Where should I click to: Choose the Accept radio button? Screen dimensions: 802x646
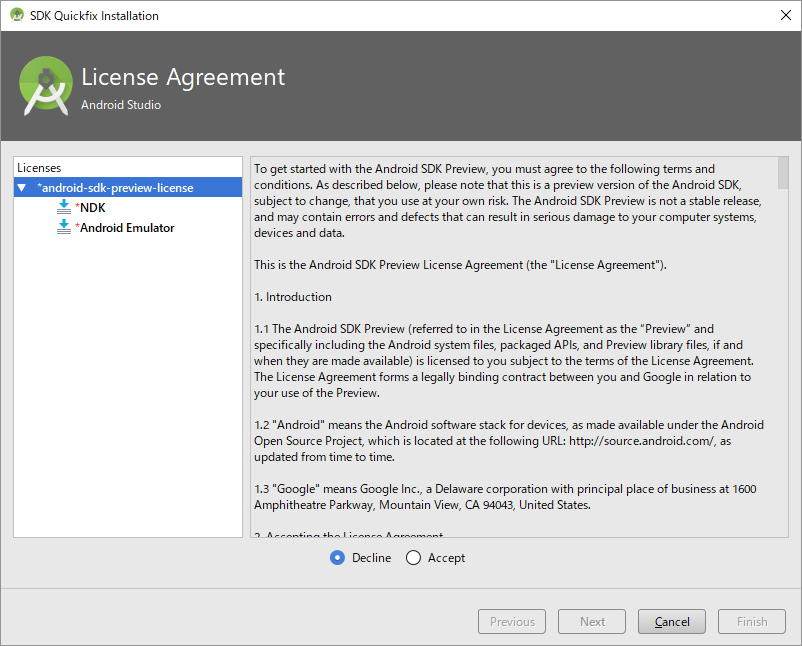(414, 558)
